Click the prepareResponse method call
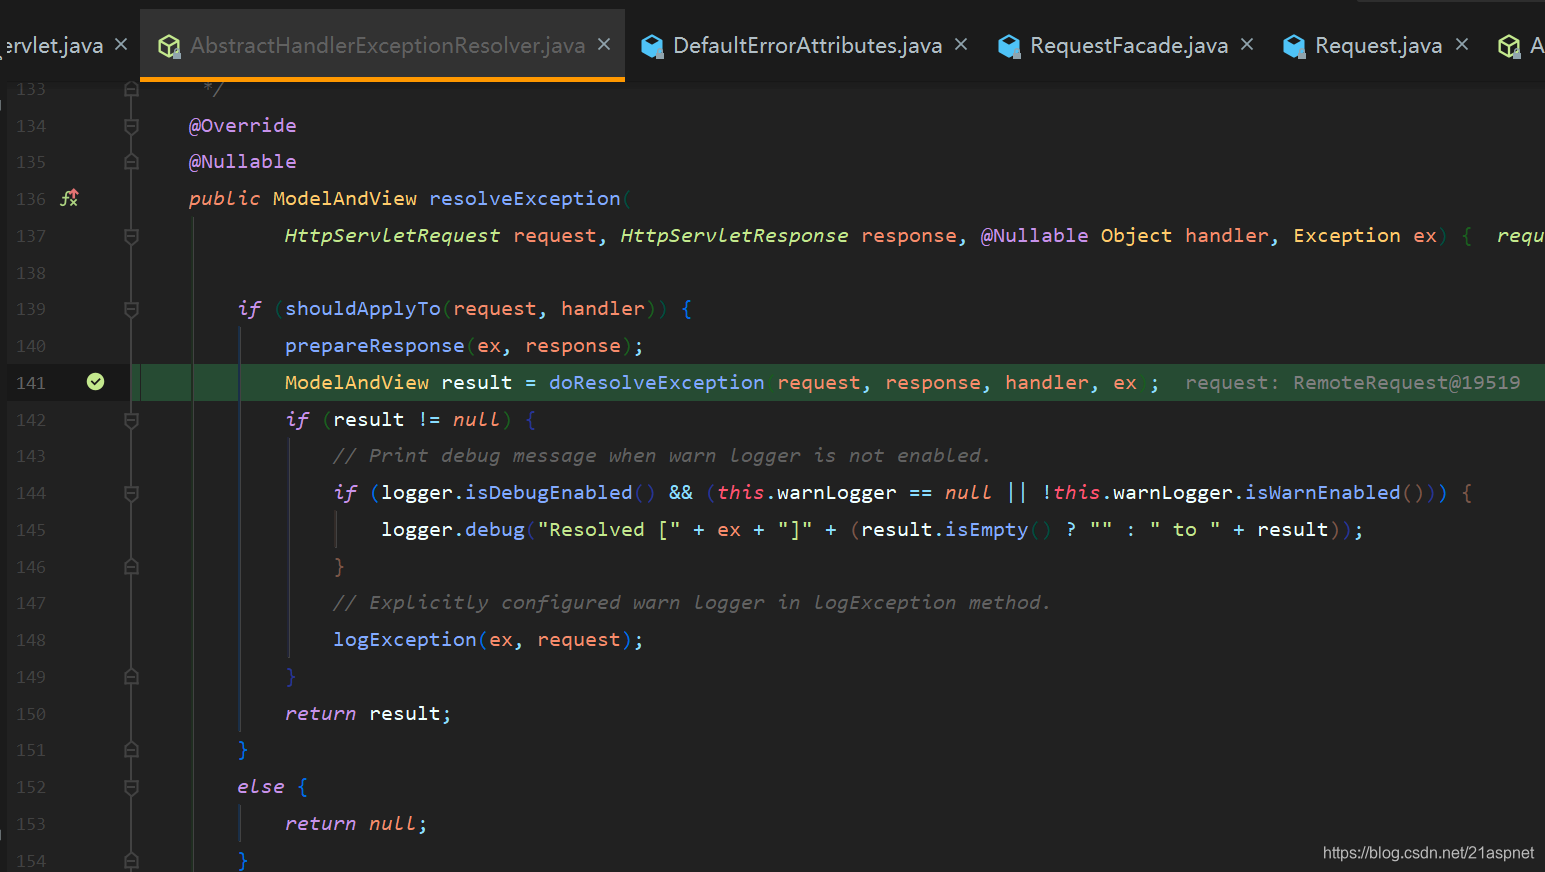Viewport: 1545px width, 872px height. tap(375, 346)
